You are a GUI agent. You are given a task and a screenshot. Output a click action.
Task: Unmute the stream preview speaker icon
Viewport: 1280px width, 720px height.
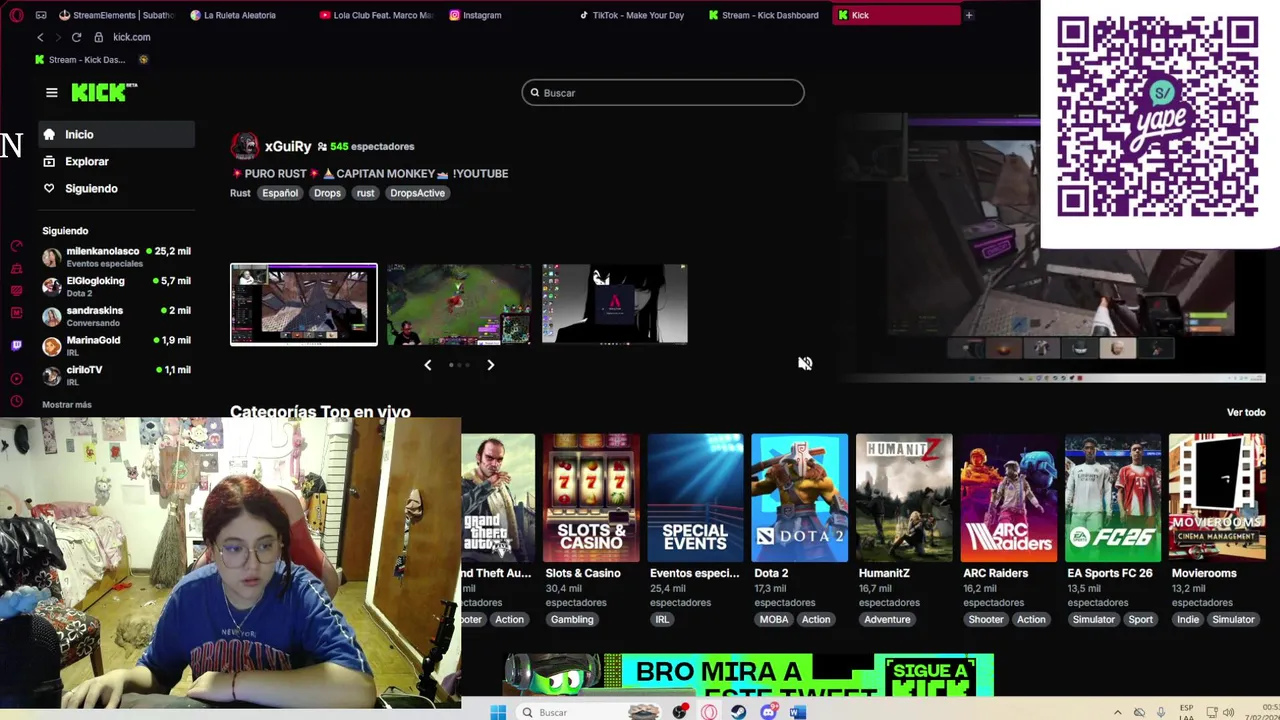click(805, 364)
